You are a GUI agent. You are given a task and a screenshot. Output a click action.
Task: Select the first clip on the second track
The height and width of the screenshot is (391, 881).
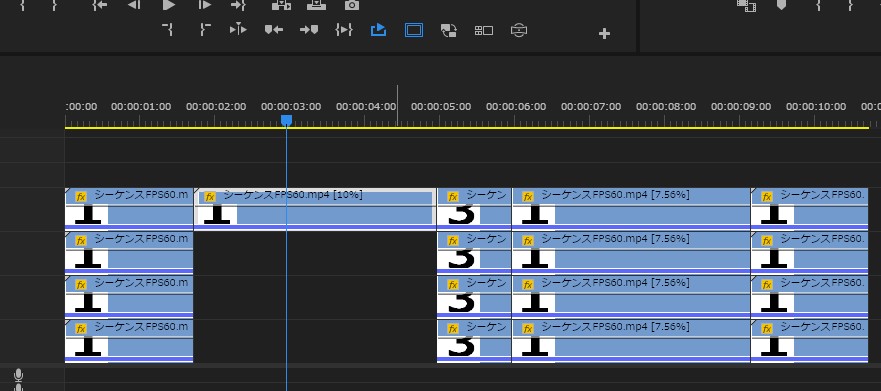point(129,253)
